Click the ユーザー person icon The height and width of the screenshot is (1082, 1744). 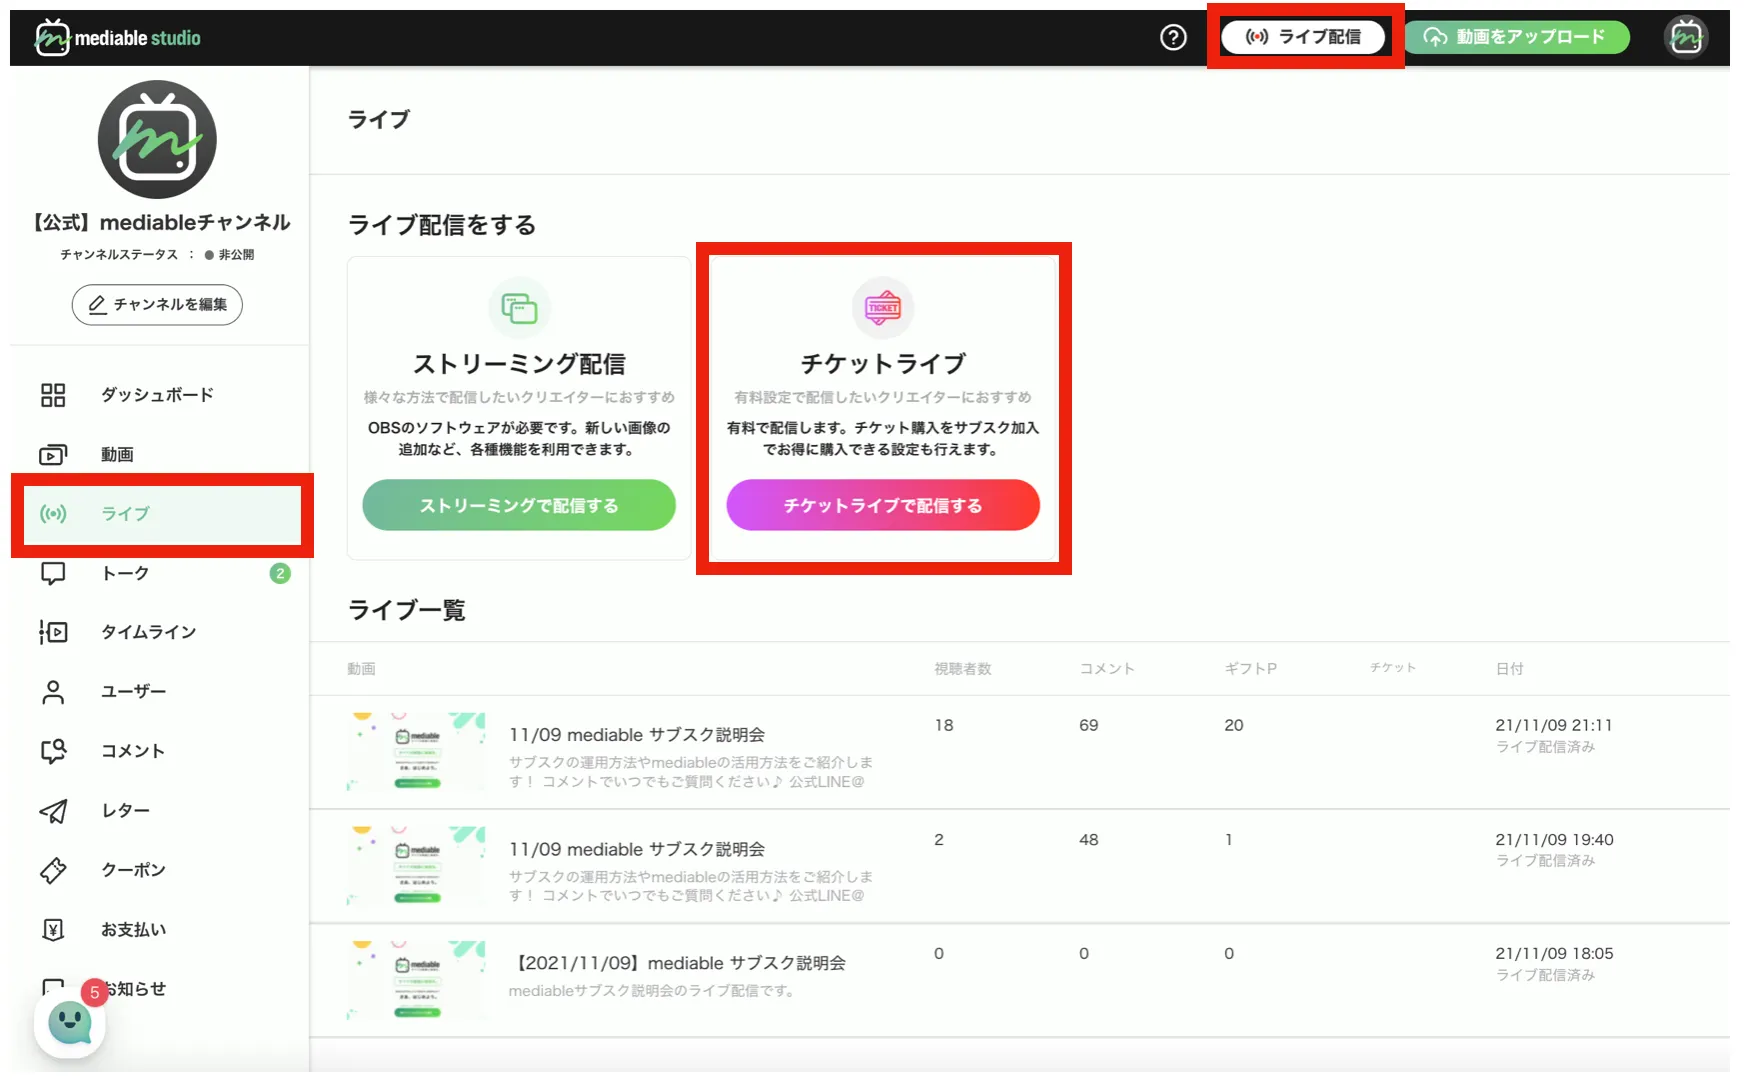(x=53, y=692)
